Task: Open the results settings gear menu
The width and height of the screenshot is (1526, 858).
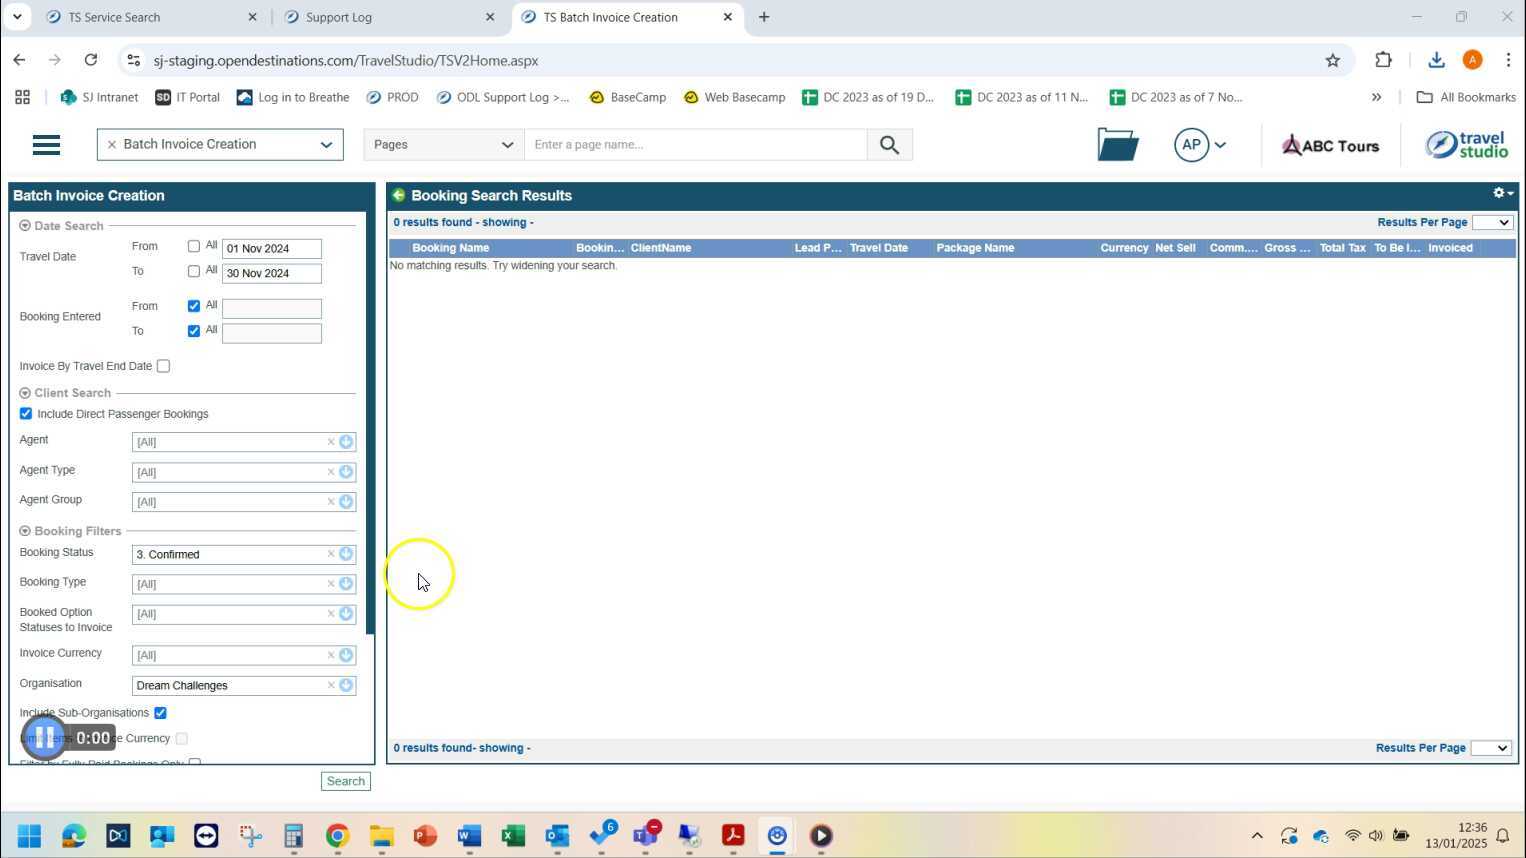Action: 1501,193
